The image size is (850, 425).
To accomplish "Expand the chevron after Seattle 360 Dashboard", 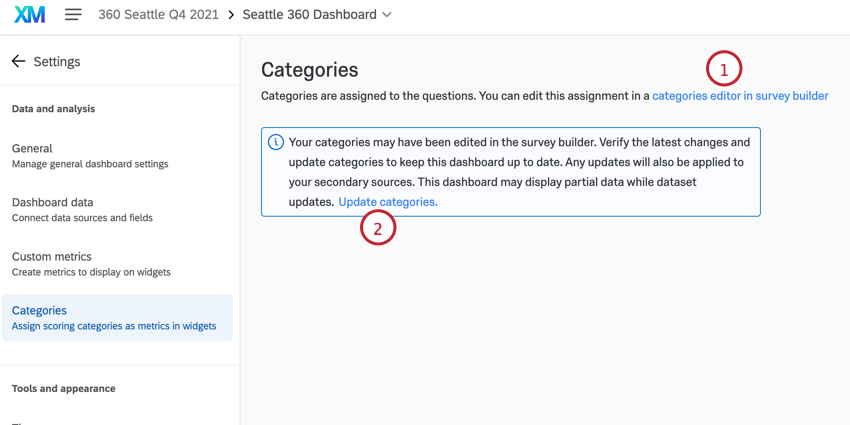I will coord(387,15).
